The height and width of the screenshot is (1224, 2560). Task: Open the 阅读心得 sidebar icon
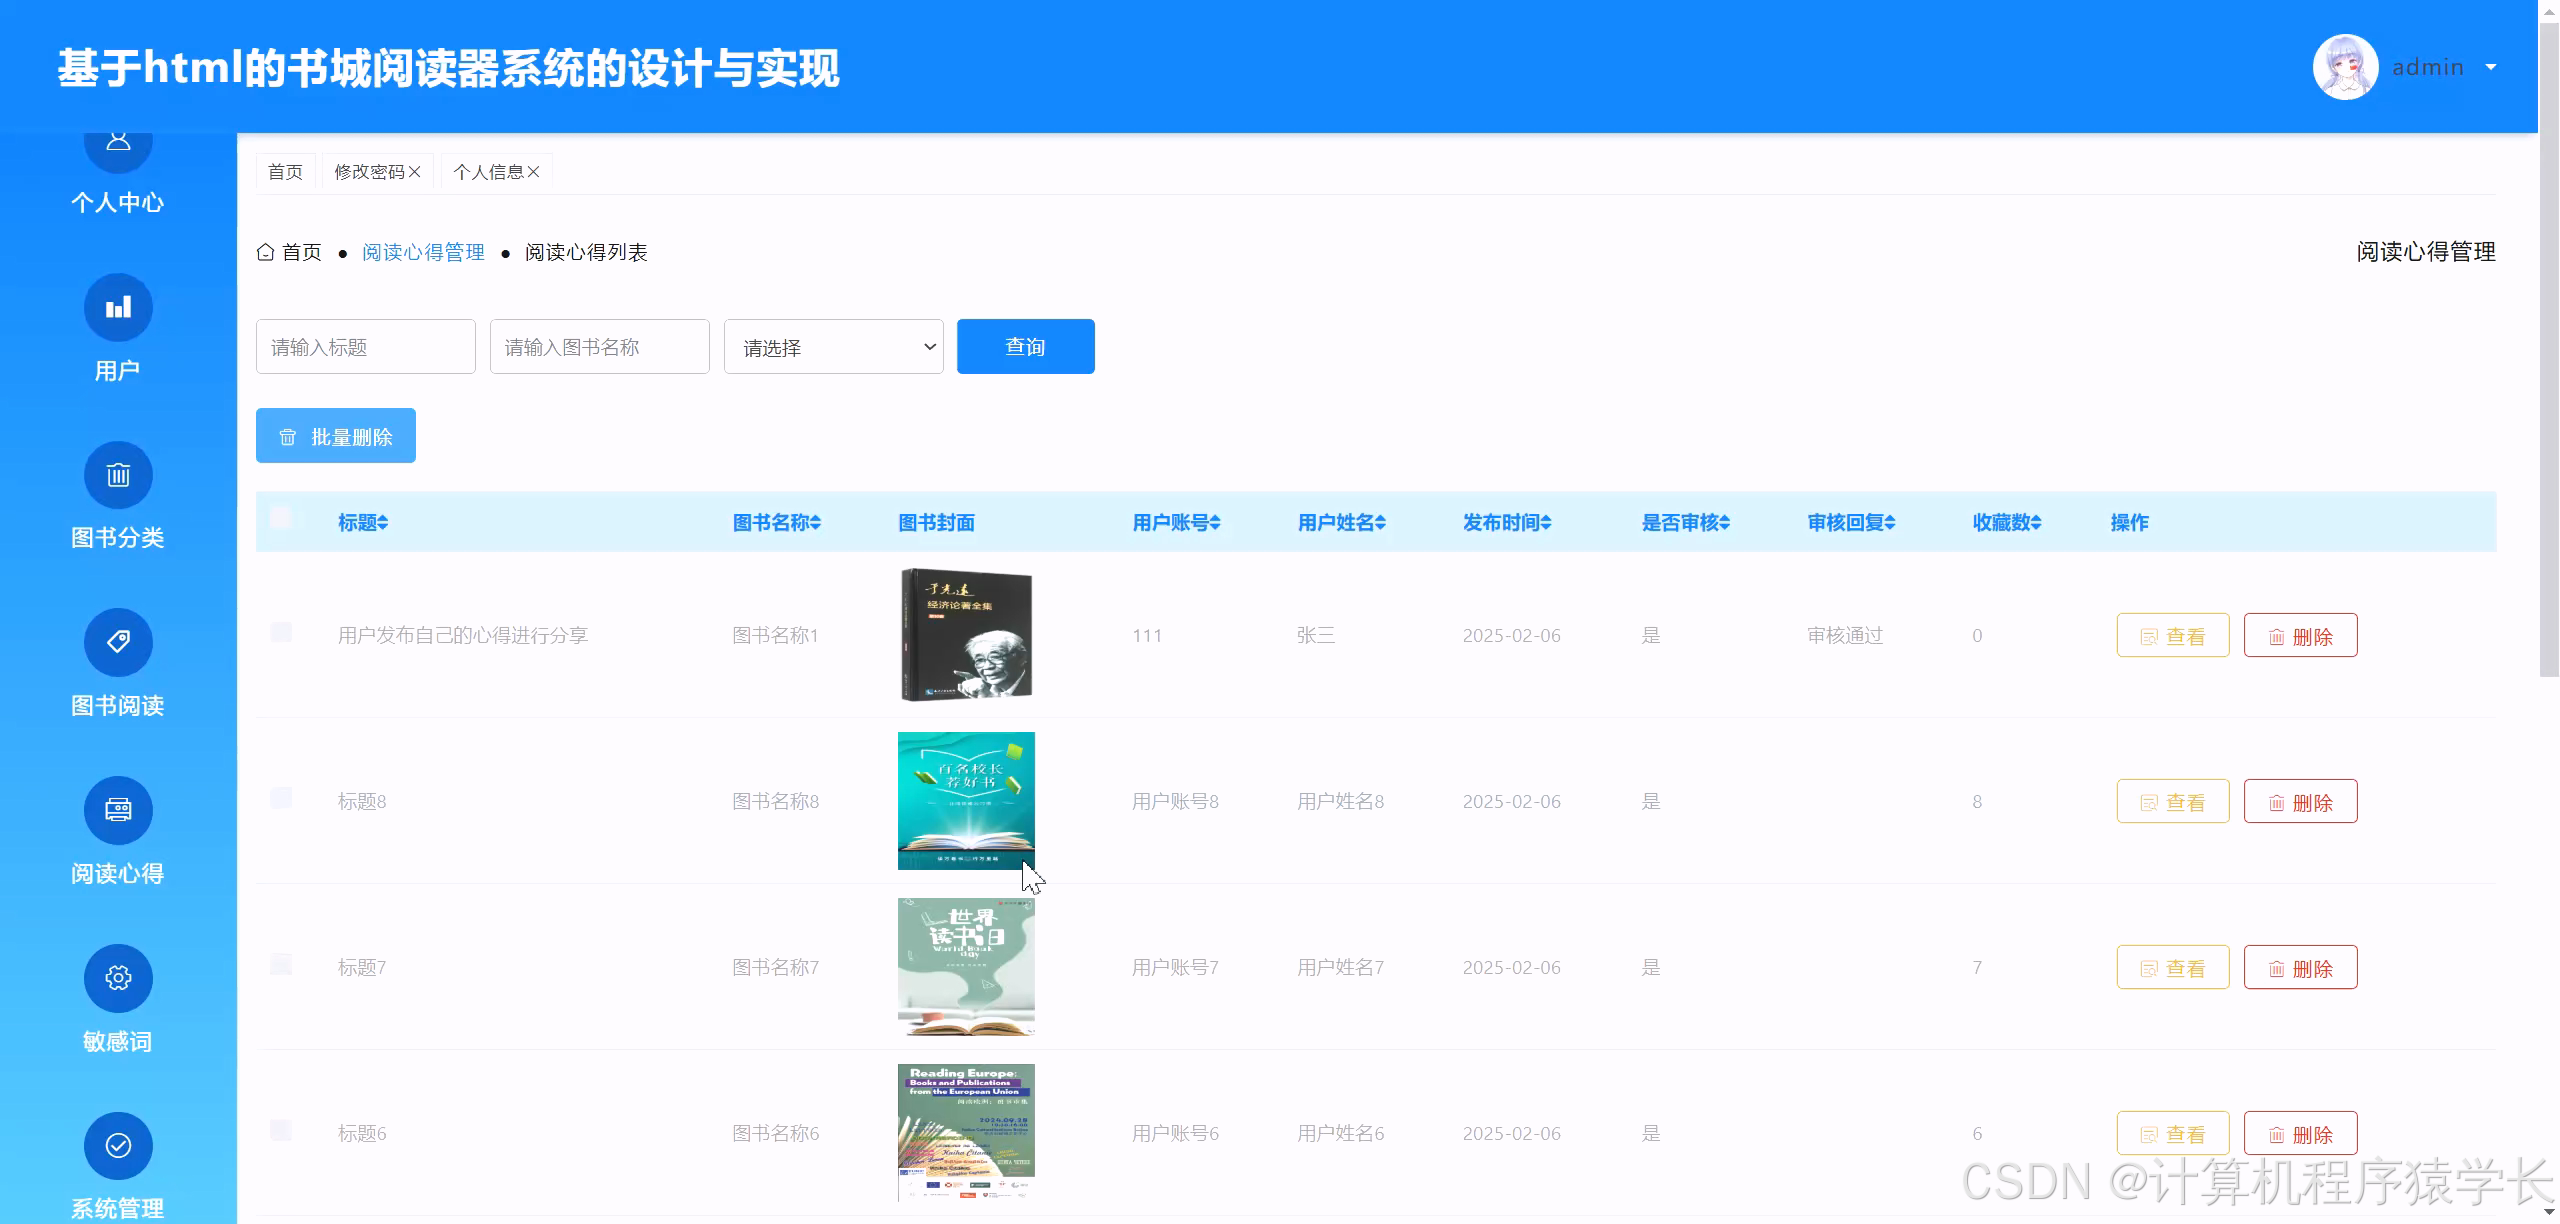[x=118, y=810]
